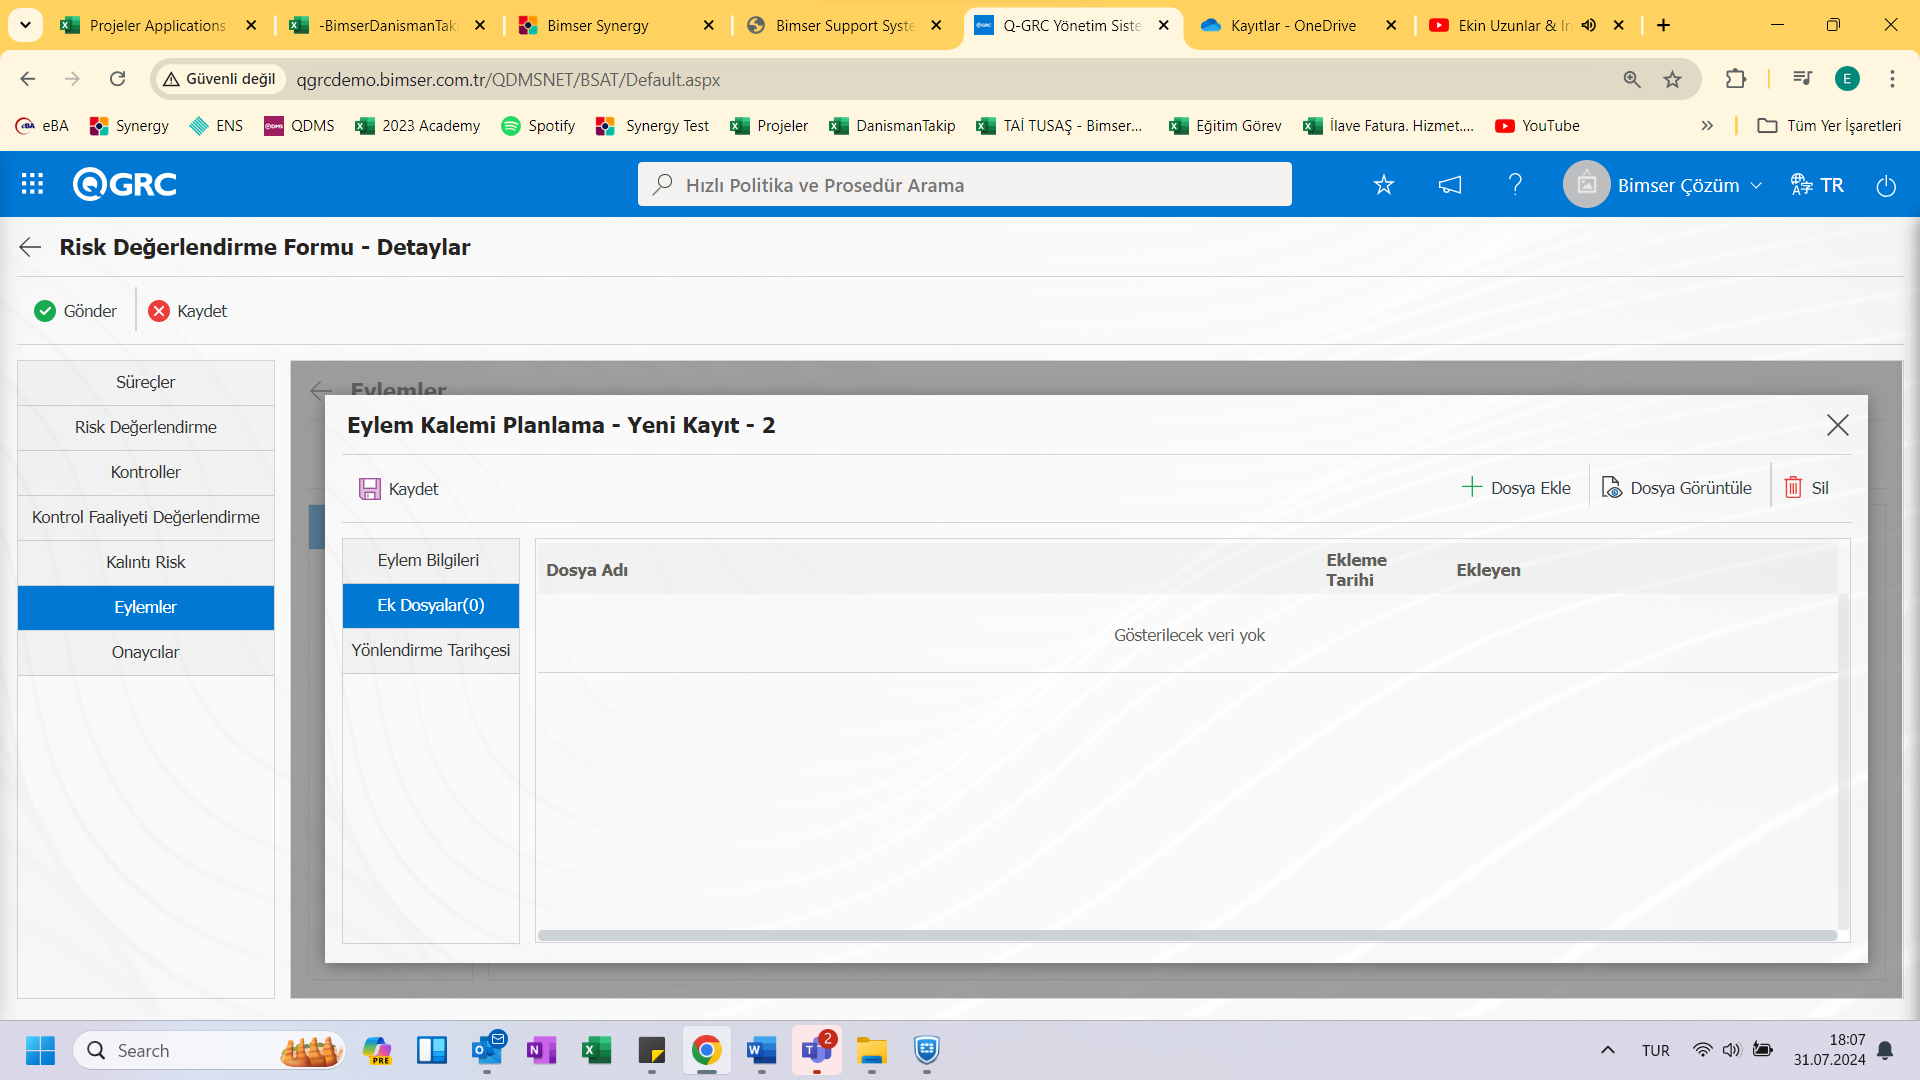Expand the Bimser Çözüm user dropdown

click(x=1690, y=185)
